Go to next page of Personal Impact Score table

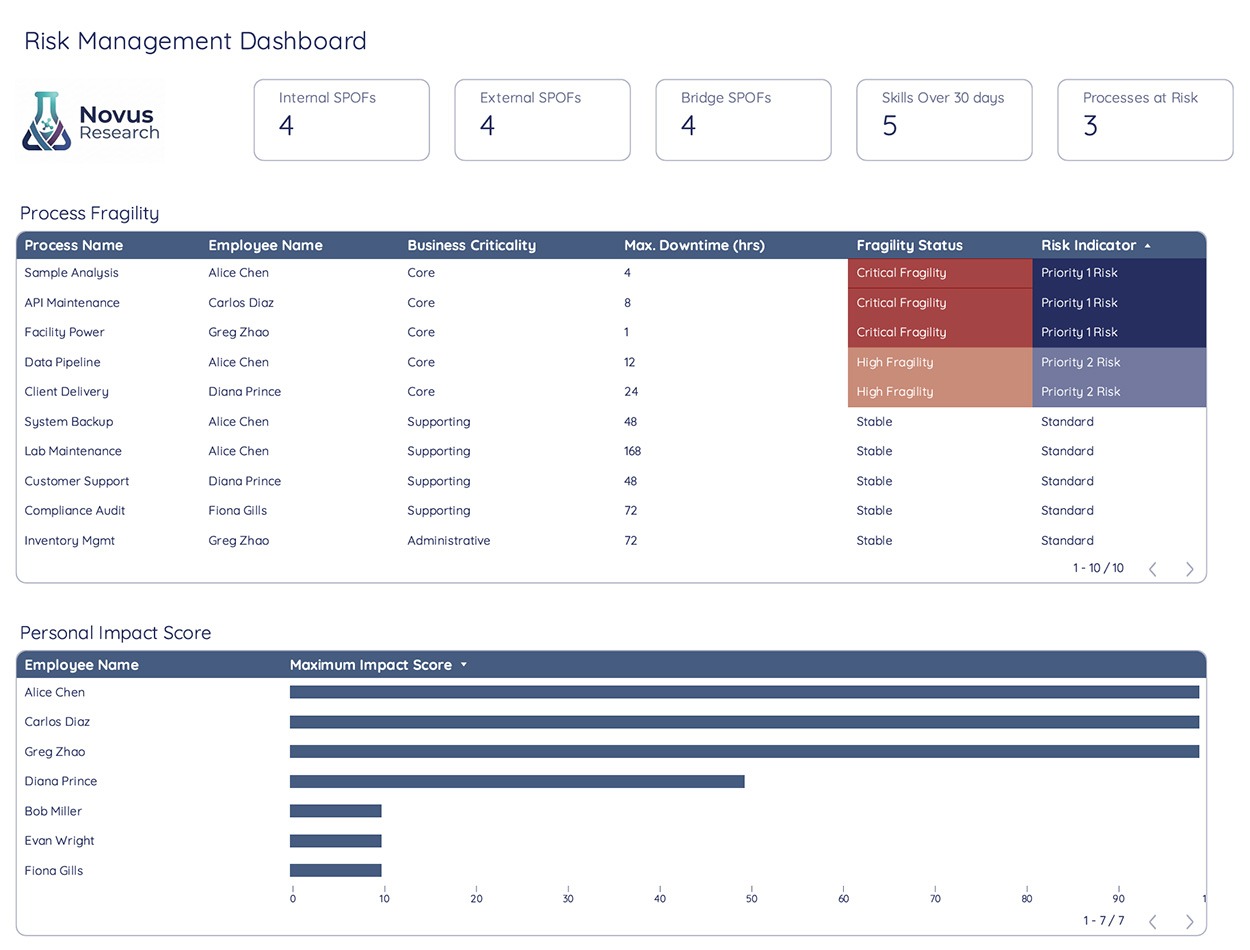(x=1189, y=921)
